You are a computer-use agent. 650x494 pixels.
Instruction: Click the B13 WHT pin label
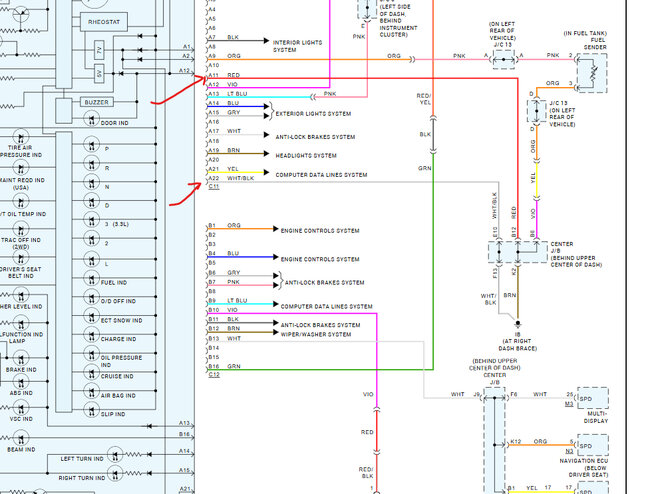224,339
